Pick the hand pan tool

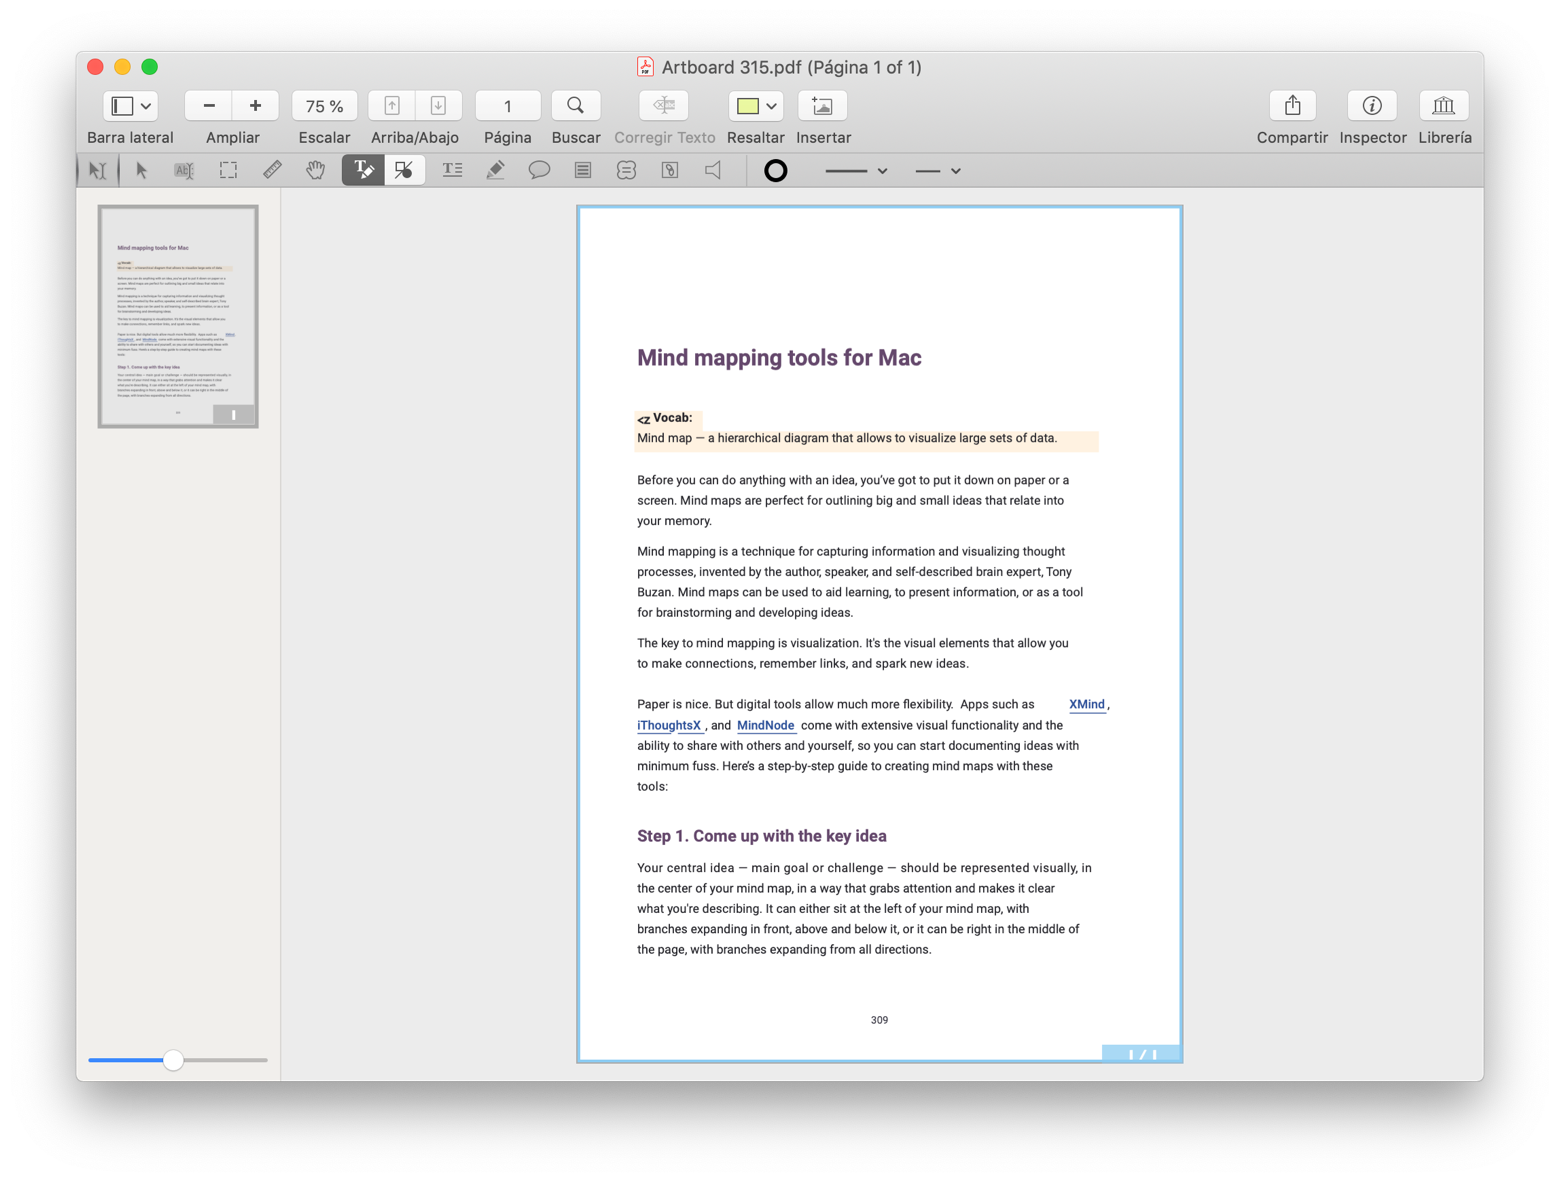[x=314, y=170]
